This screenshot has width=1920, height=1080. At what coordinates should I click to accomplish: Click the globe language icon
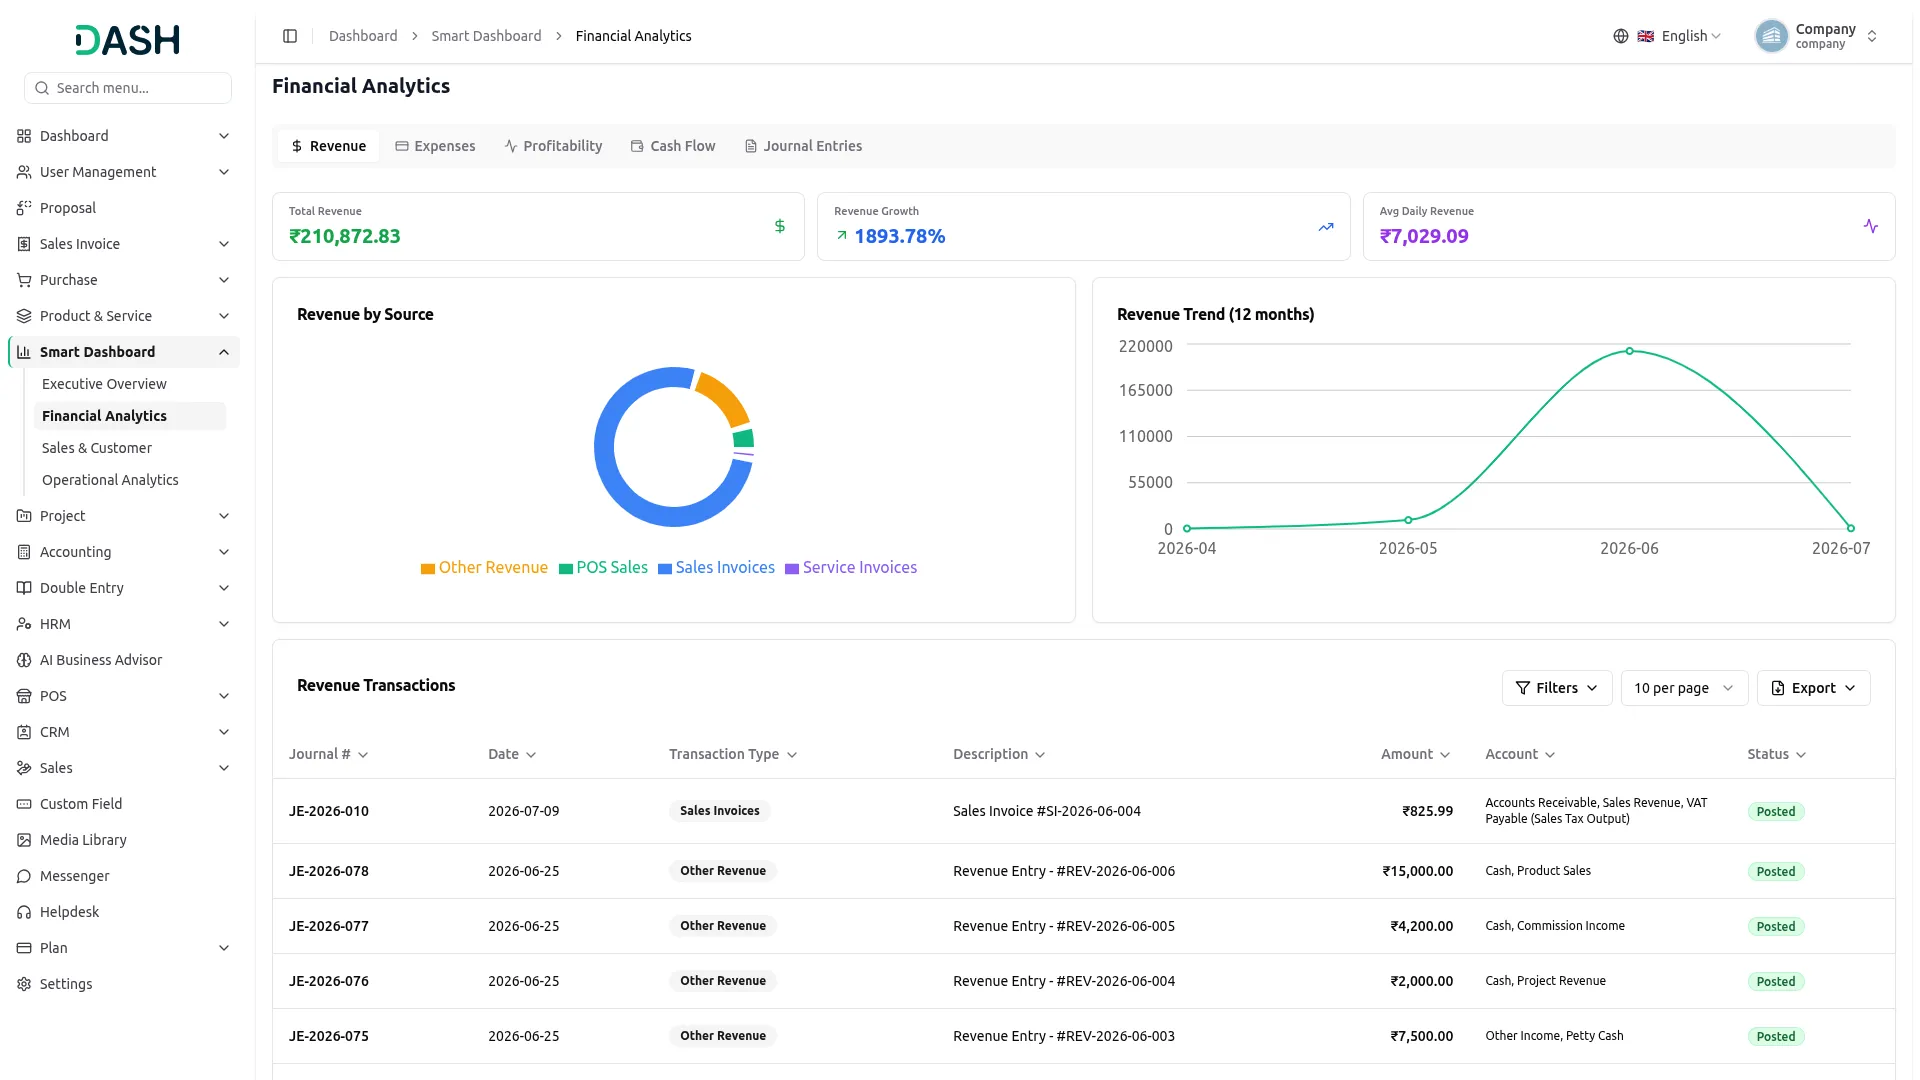pos(1621,36)
